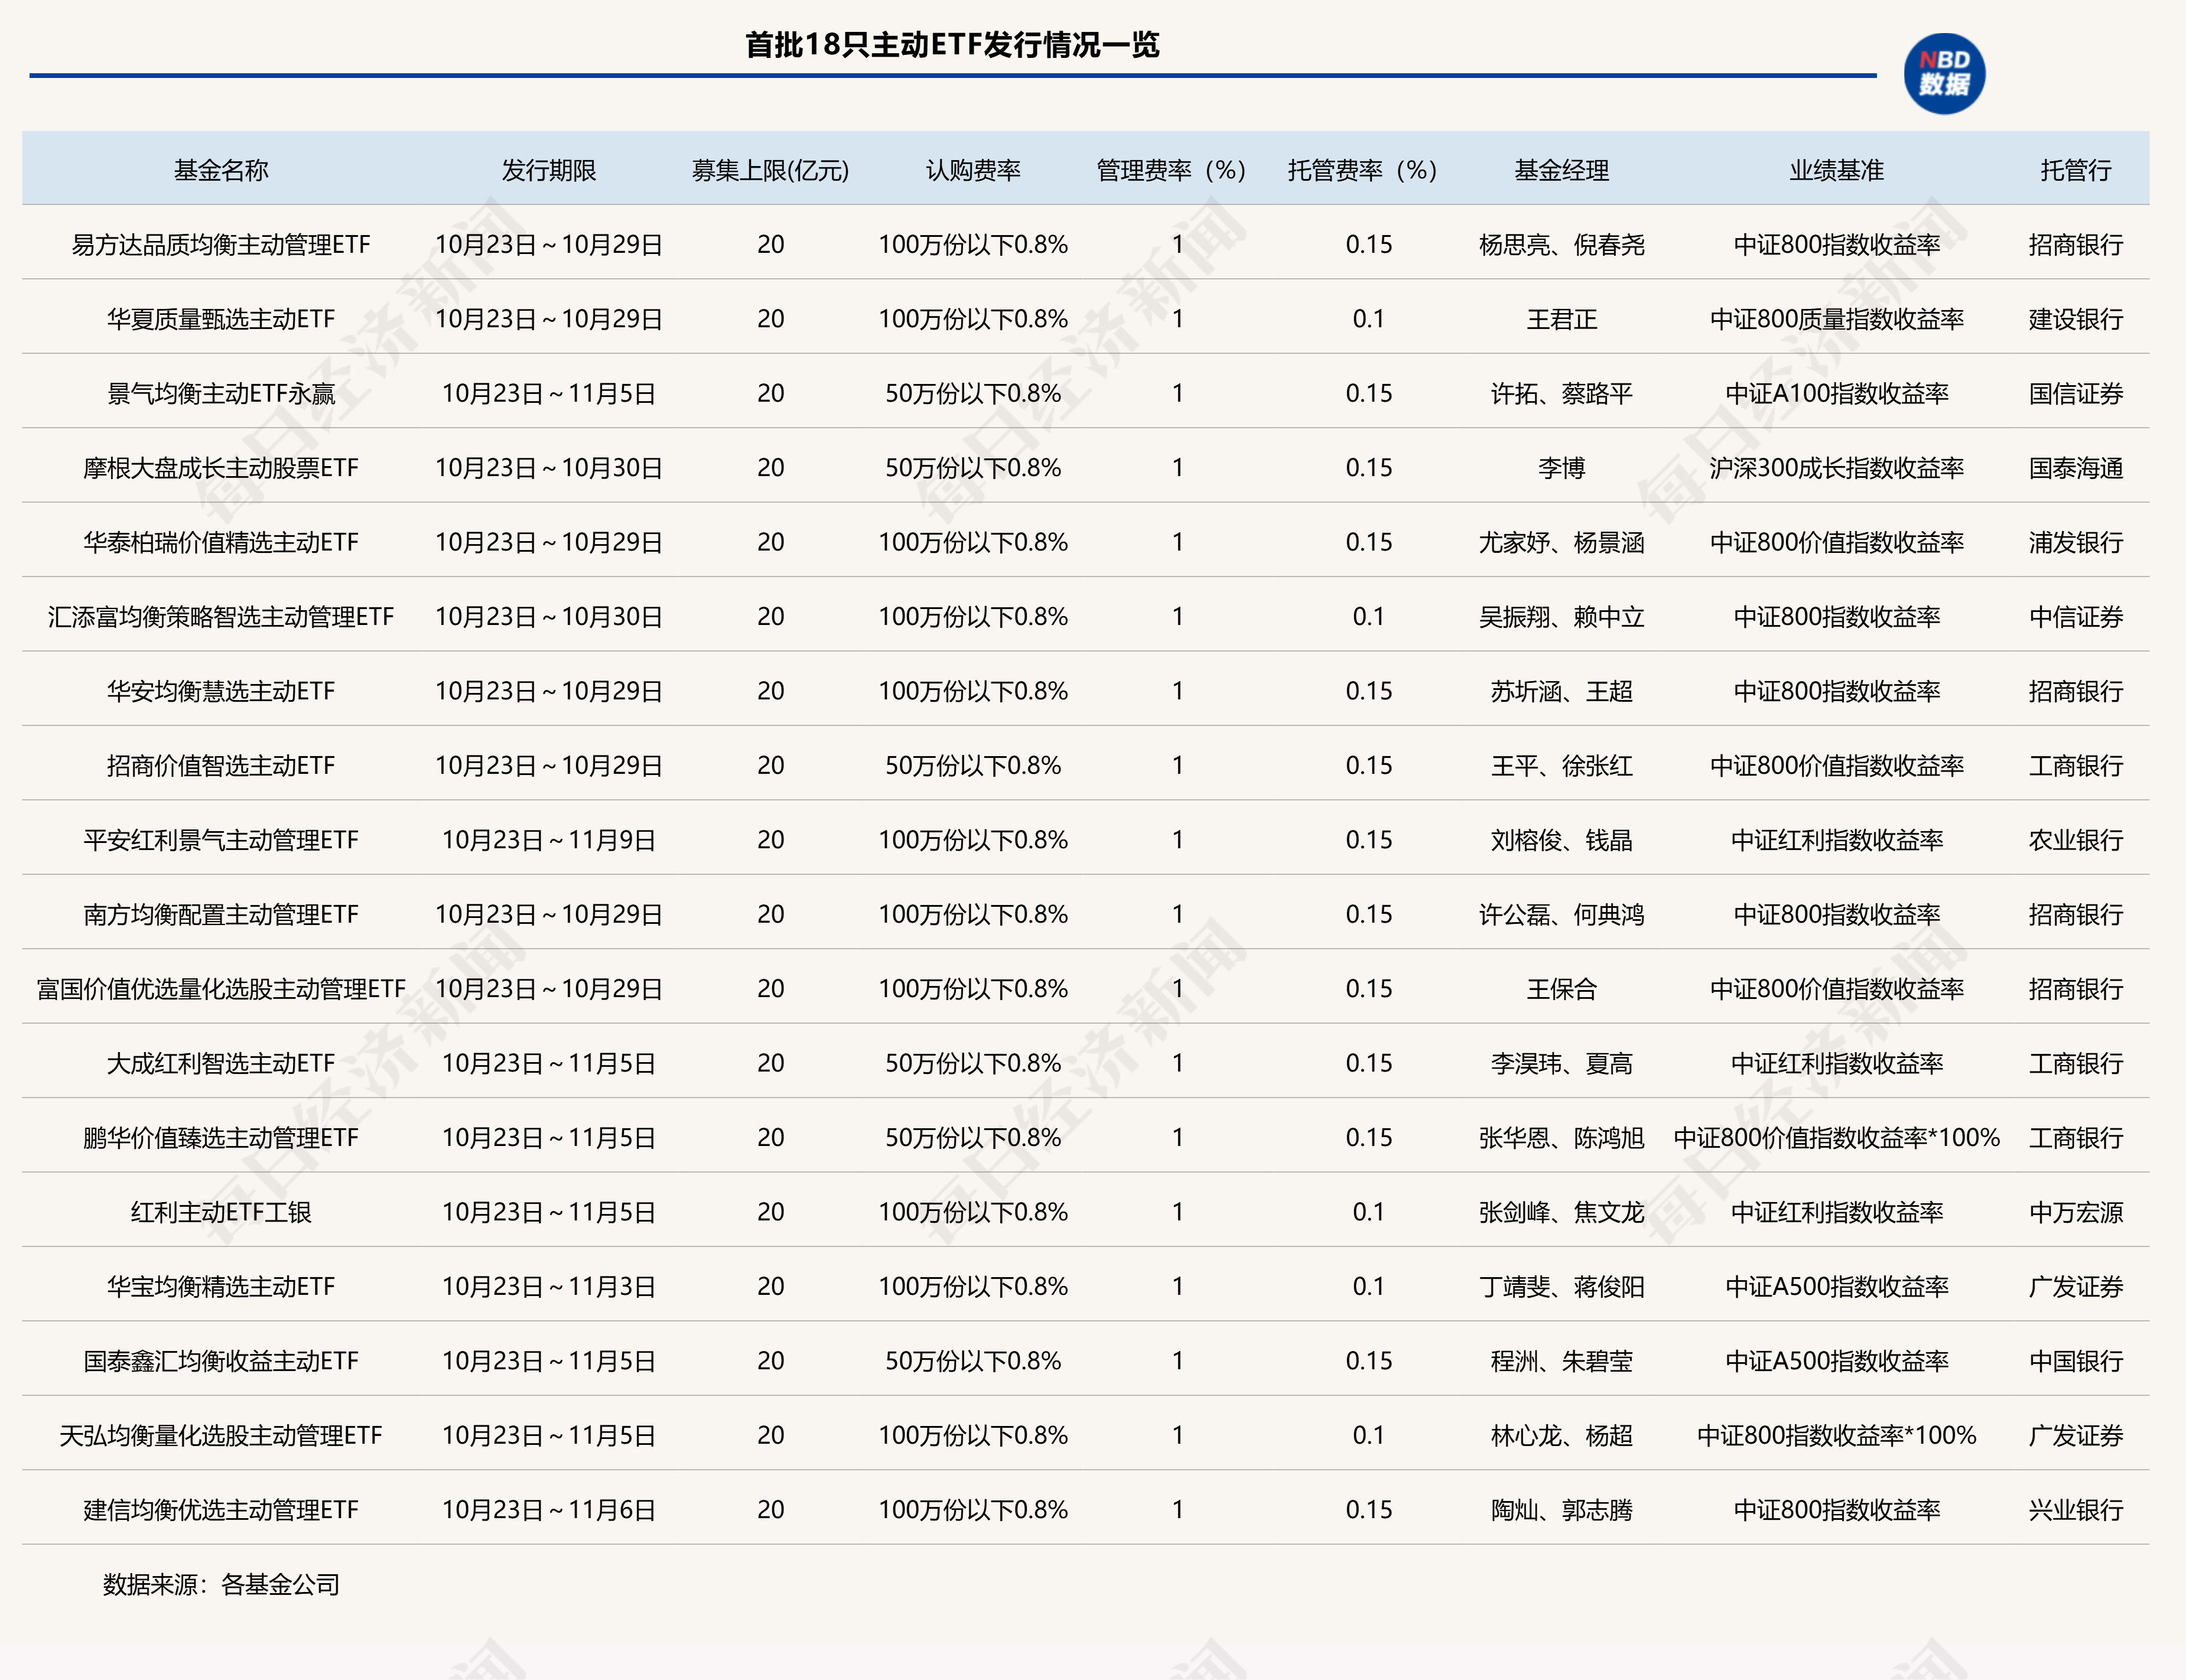The image size is (2186, 1680).
Task: Click the title 首批18只主动ETF发行情况一览
Action: (952, 45)
